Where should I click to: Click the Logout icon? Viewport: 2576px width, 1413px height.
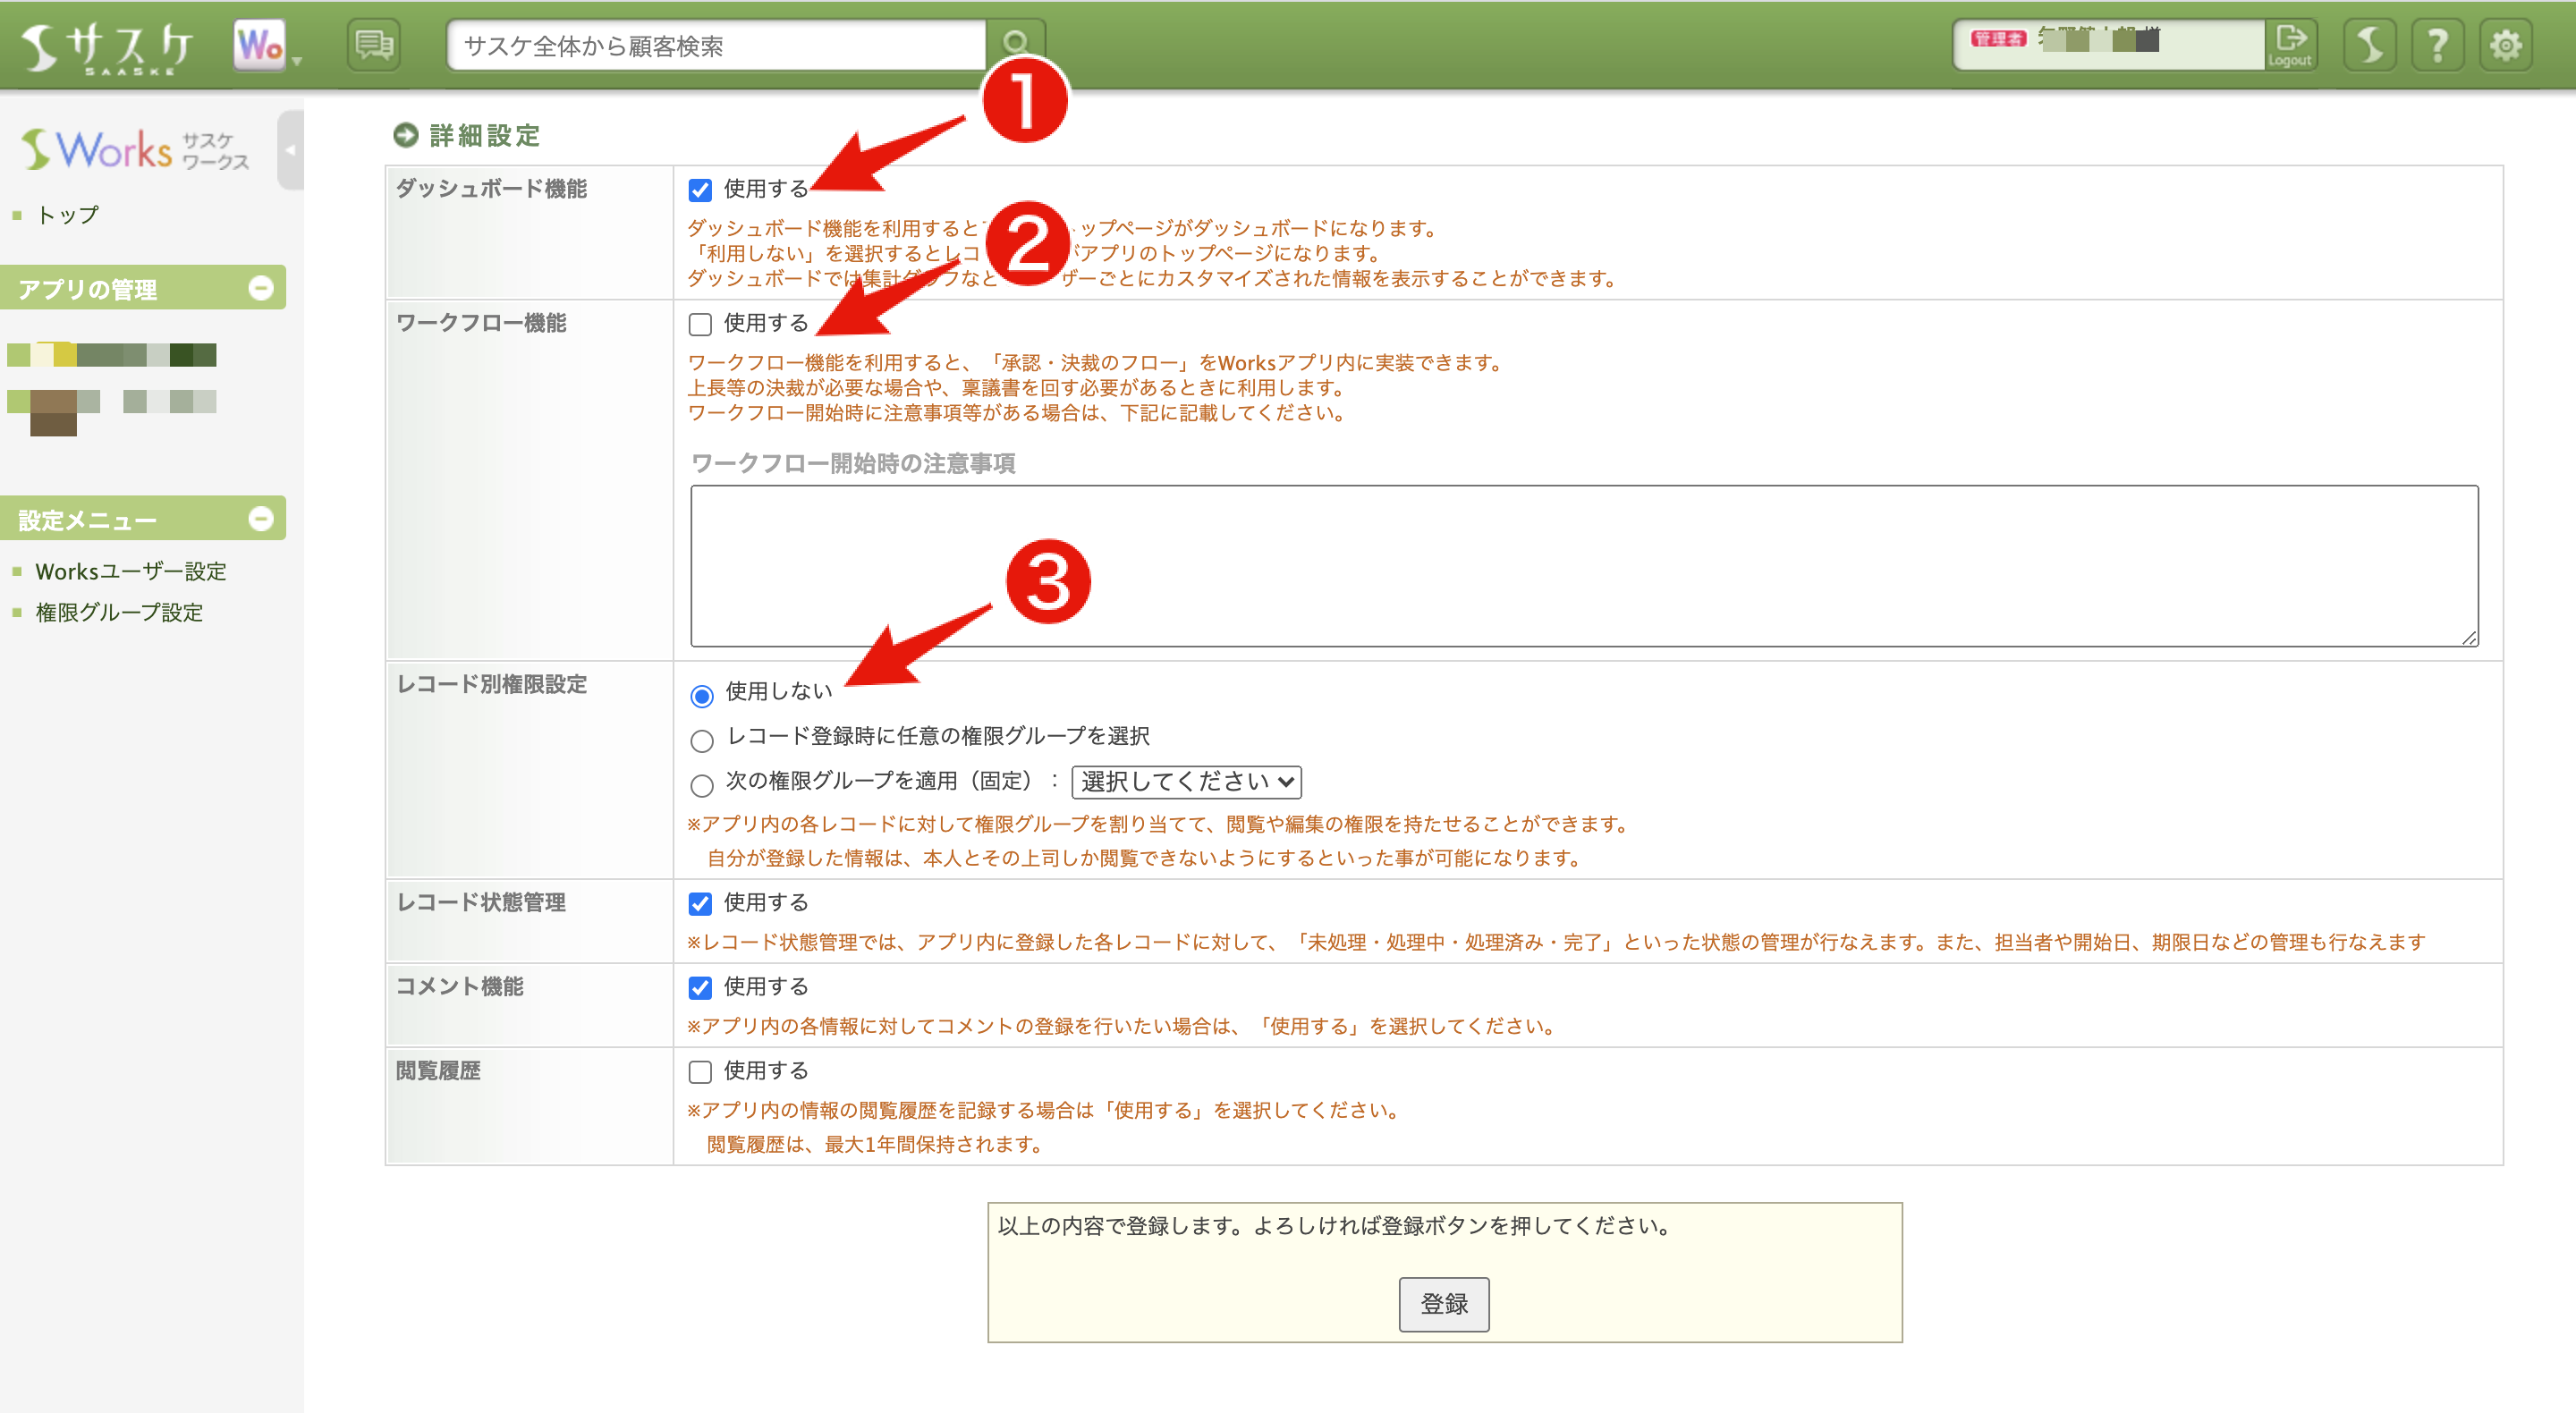[2291, 44]
